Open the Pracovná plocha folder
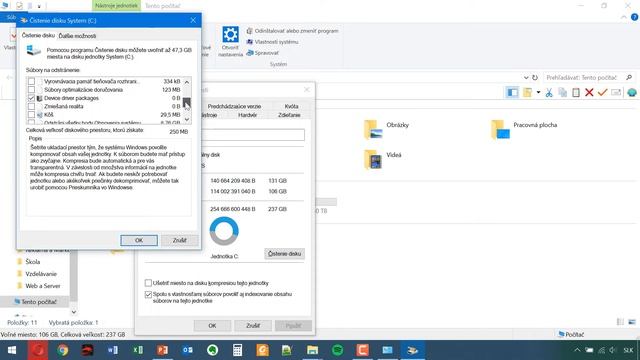This screenshot has width=640, height=360. 524,129
